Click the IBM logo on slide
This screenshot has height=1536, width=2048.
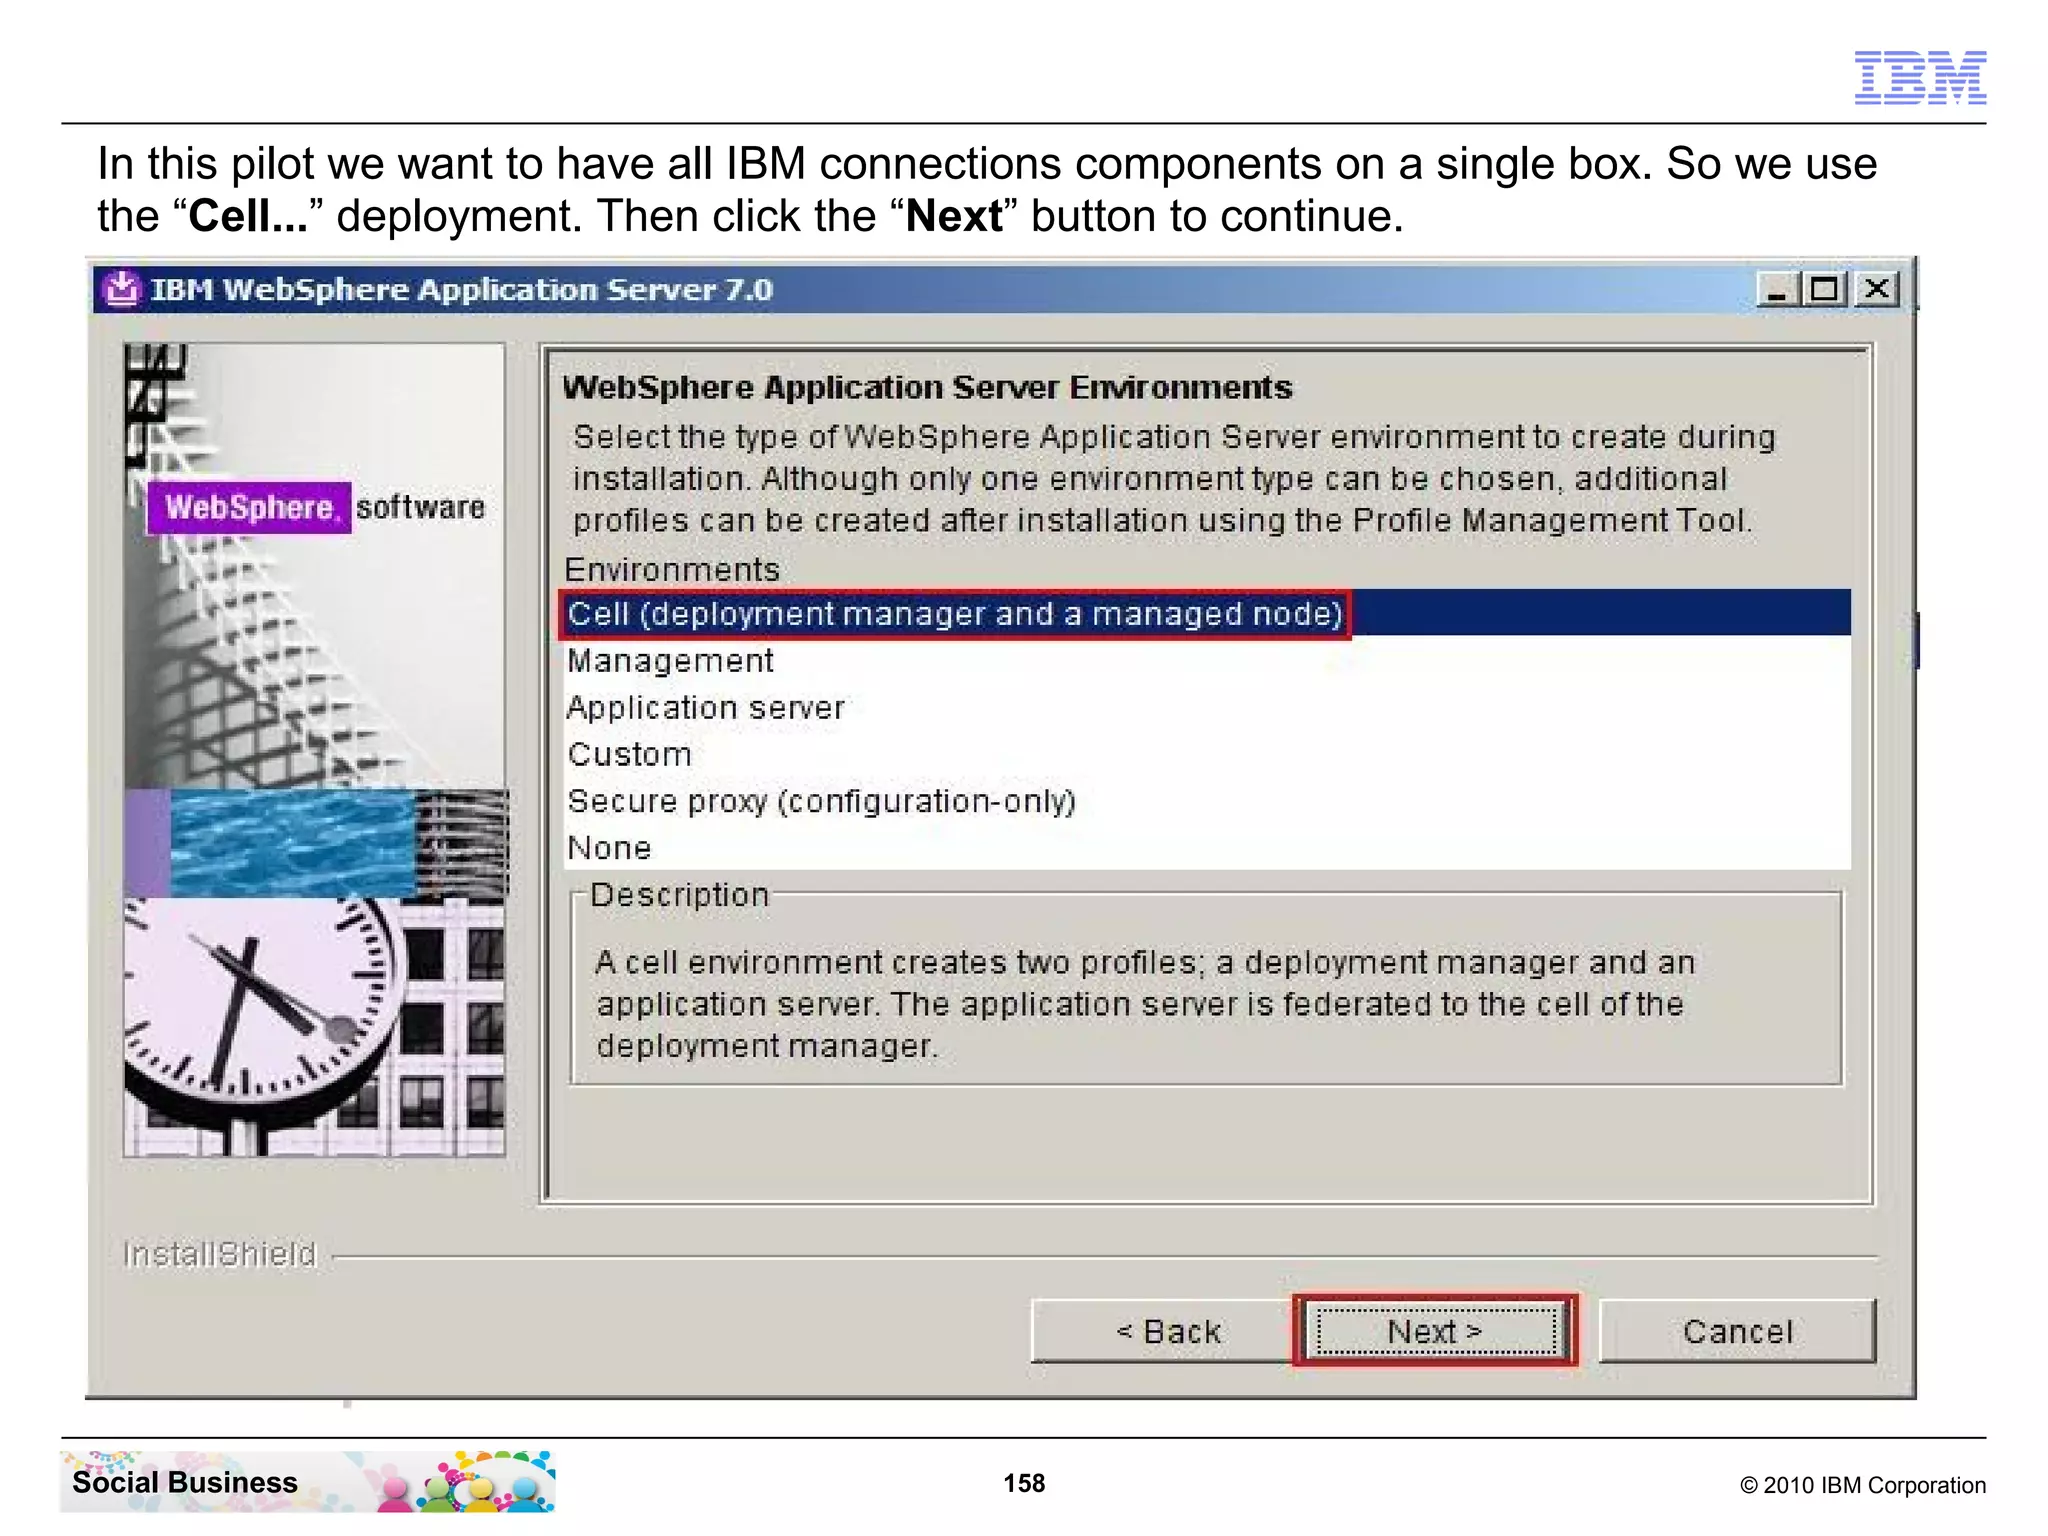click(x=1920, y=77)
